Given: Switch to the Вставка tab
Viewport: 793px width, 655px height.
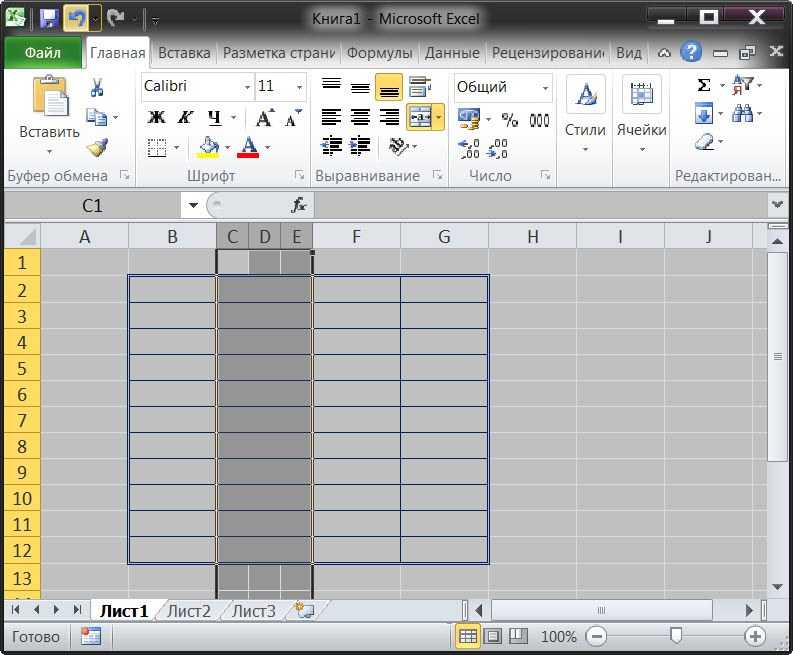Looking at the screenshot, I should tap(184, 53).
